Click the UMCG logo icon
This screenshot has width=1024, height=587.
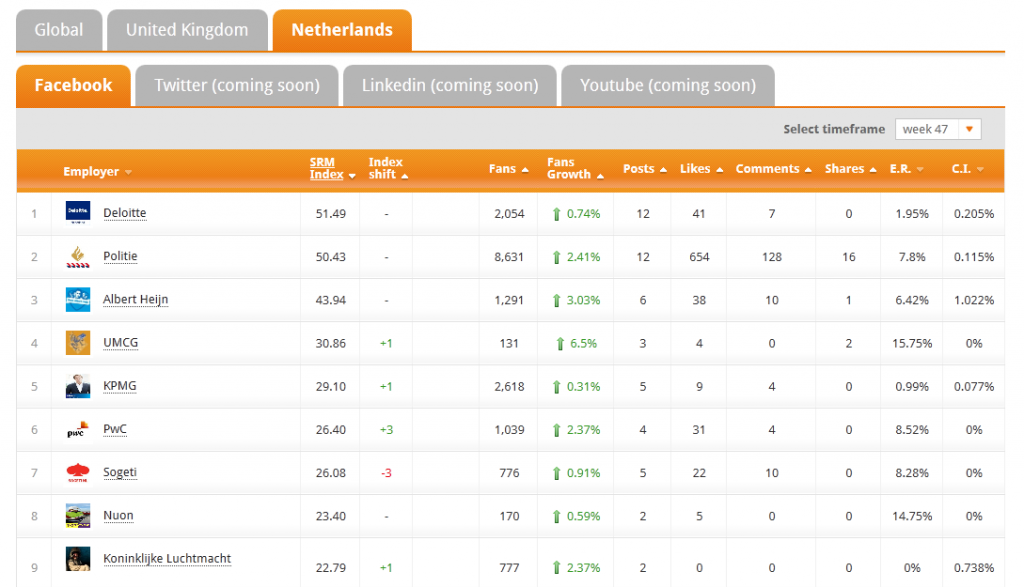pos(78,343)
